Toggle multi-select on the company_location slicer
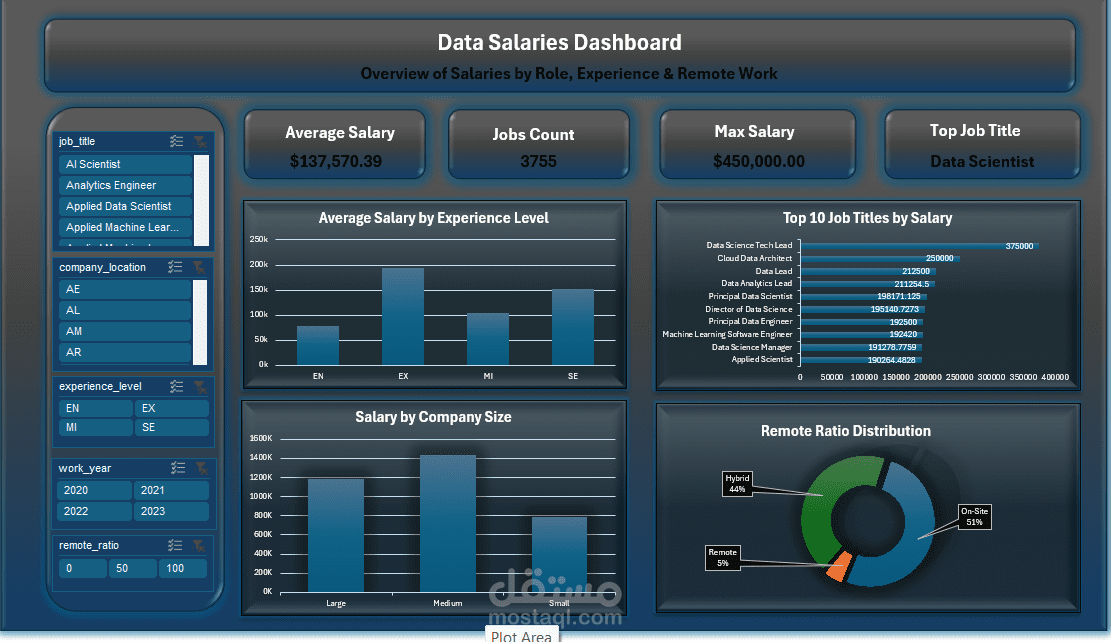Viewport: 1111px width, 642px height. coord(175,267)
